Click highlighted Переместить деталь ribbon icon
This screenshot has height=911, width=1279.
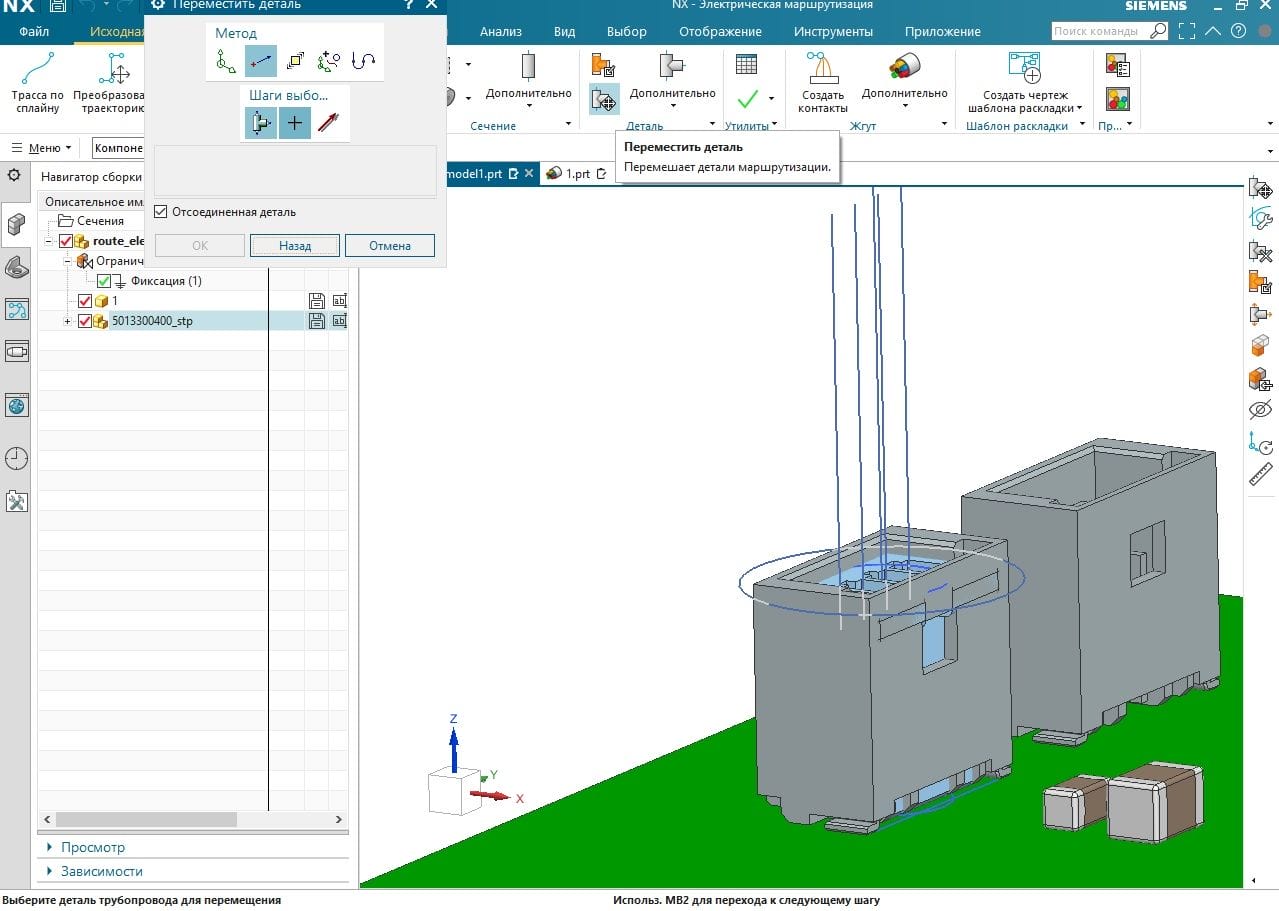click(x=604, y=99)
